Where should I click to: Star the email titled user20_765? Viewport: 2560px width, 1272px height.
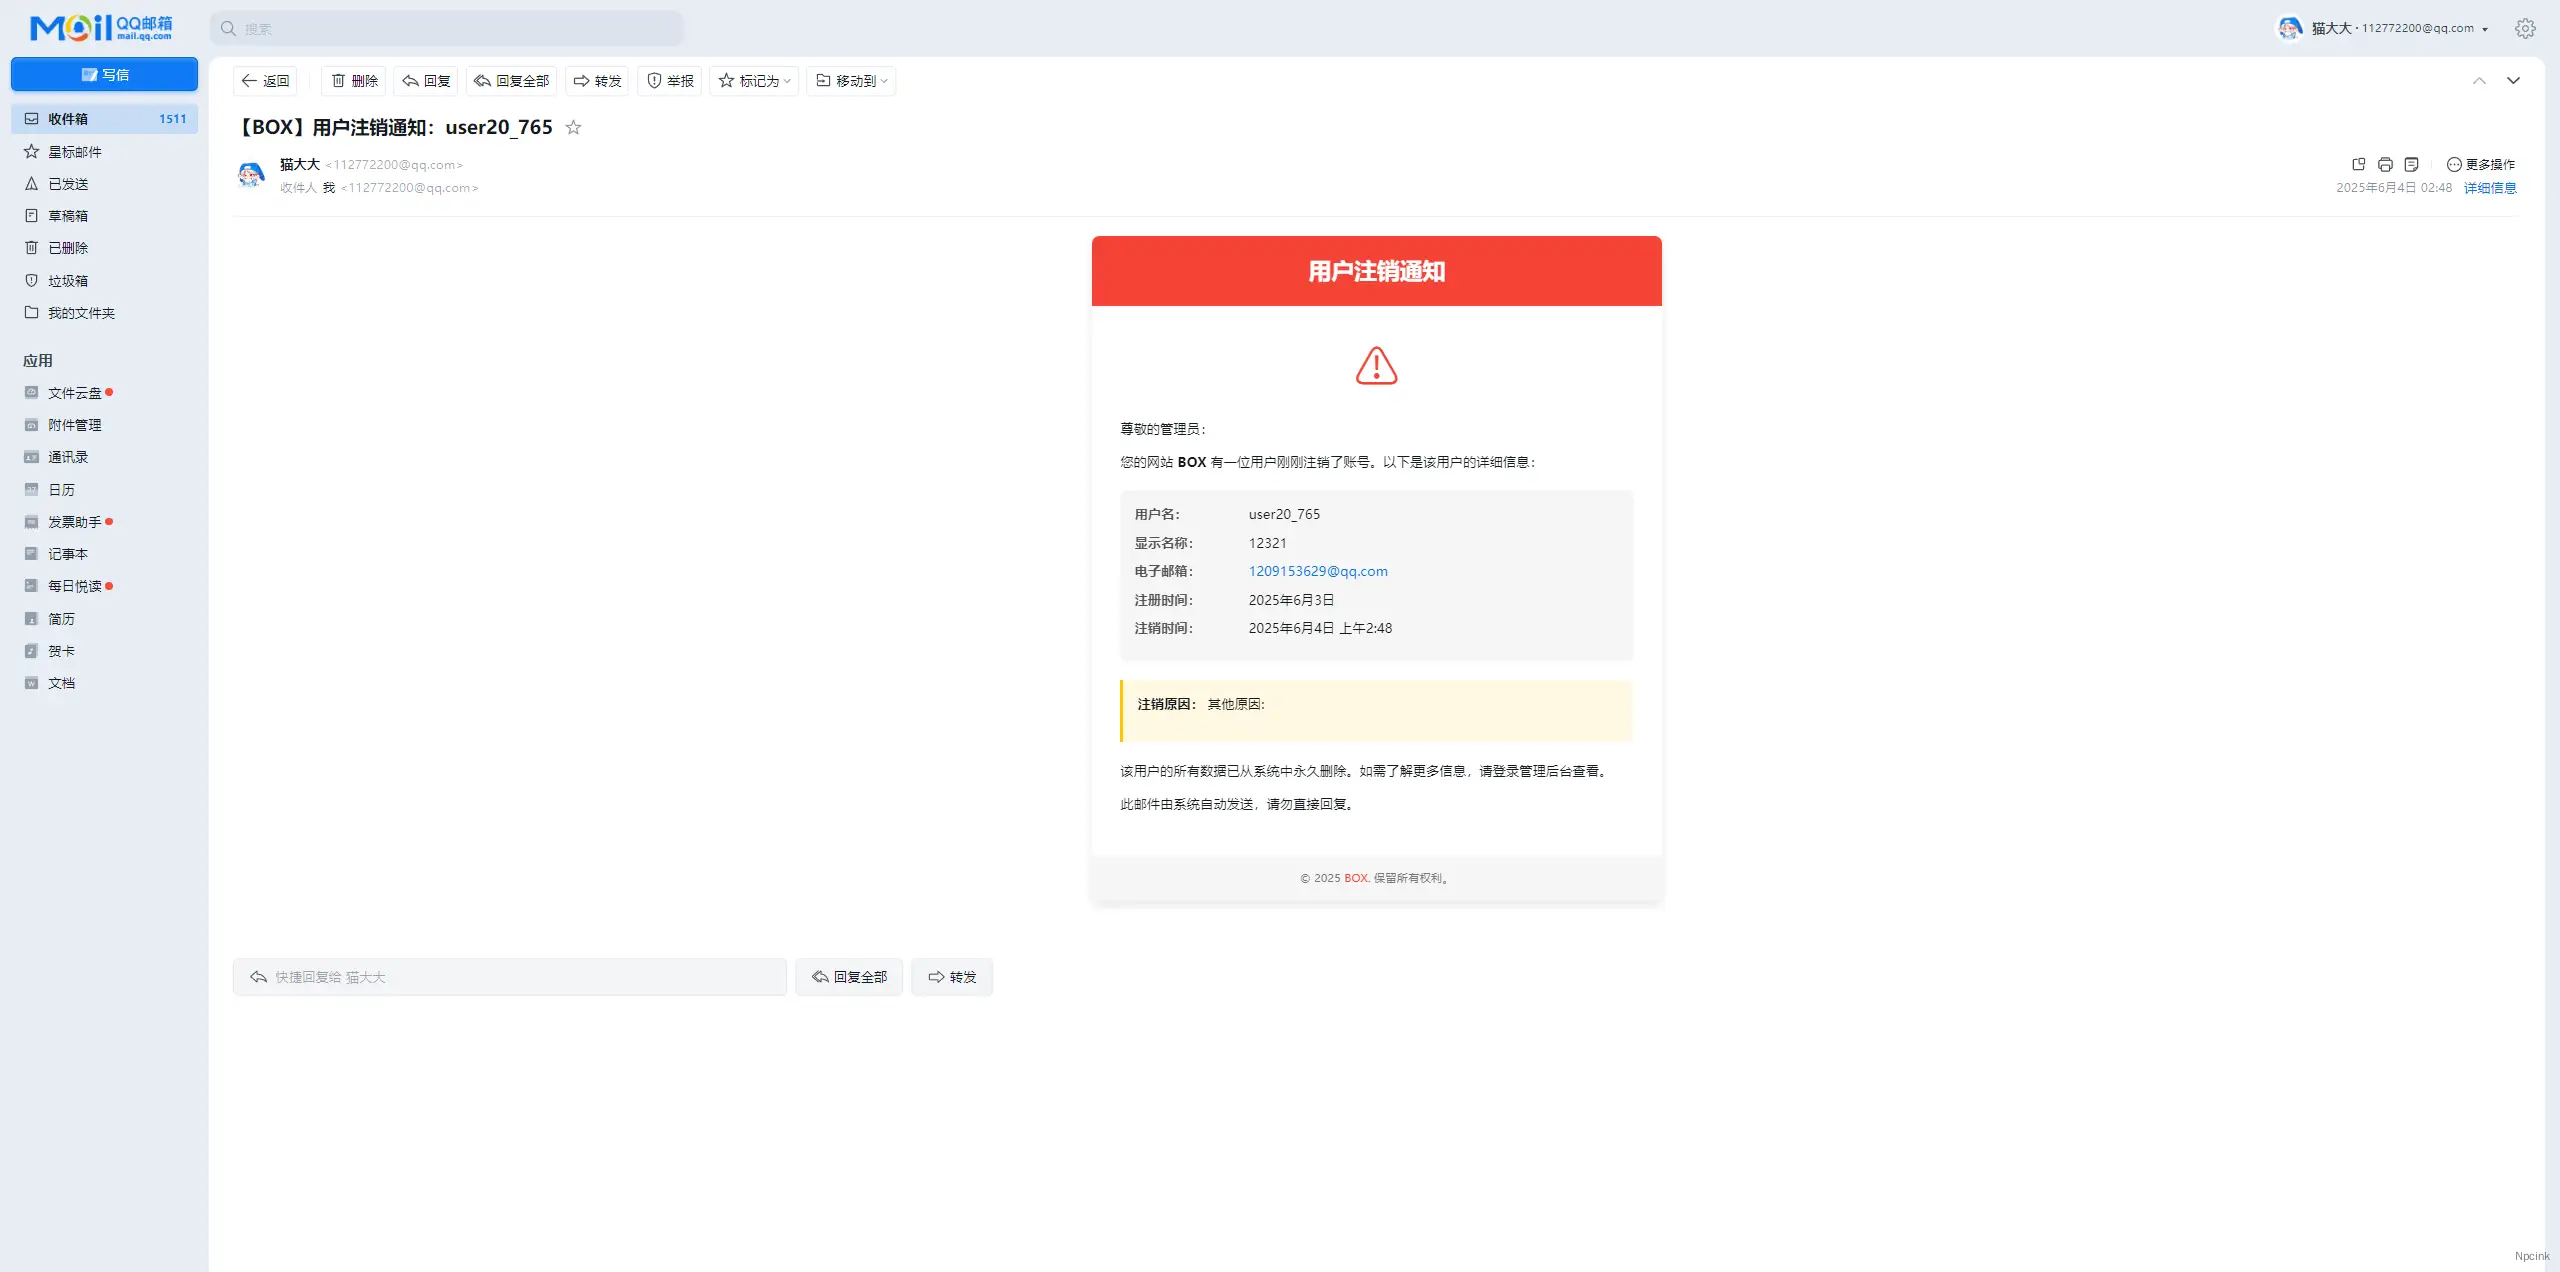click(573, 127)
